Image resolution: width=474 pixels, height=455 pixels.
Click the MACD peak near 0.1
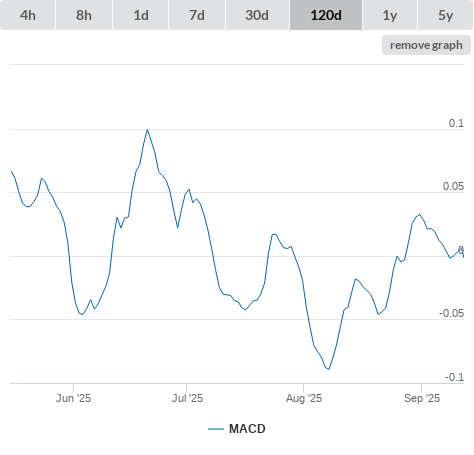tap(147, 130)
